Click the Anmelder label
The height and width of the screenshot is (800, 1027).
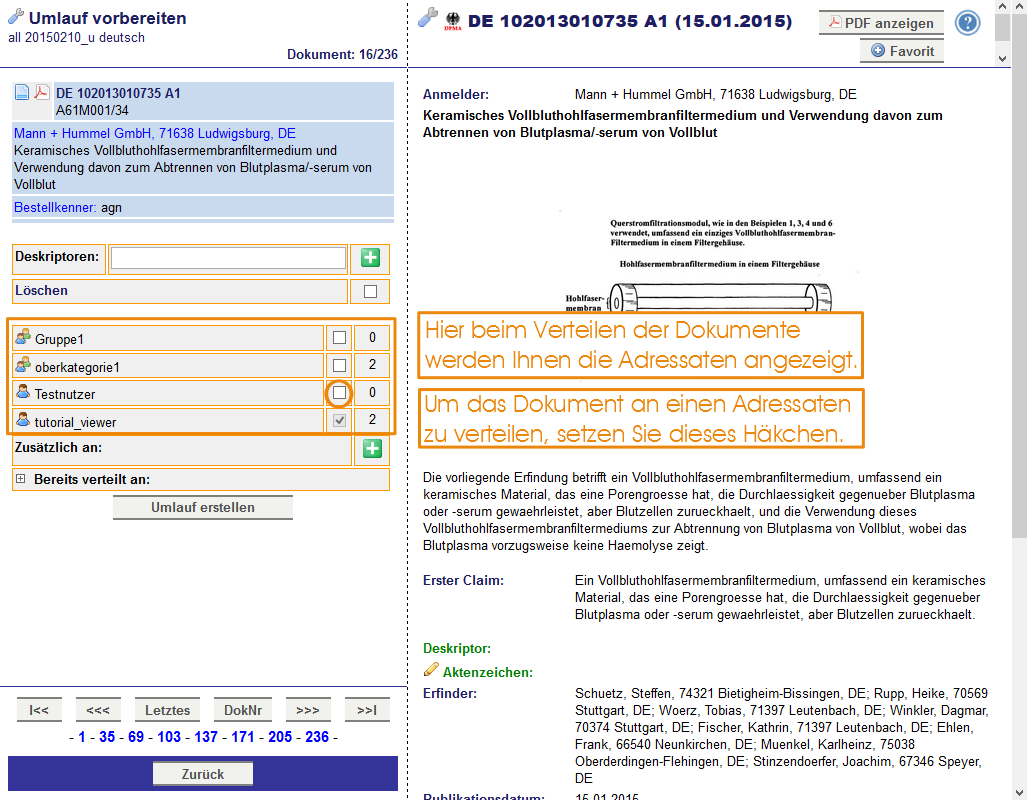[456, 94]
